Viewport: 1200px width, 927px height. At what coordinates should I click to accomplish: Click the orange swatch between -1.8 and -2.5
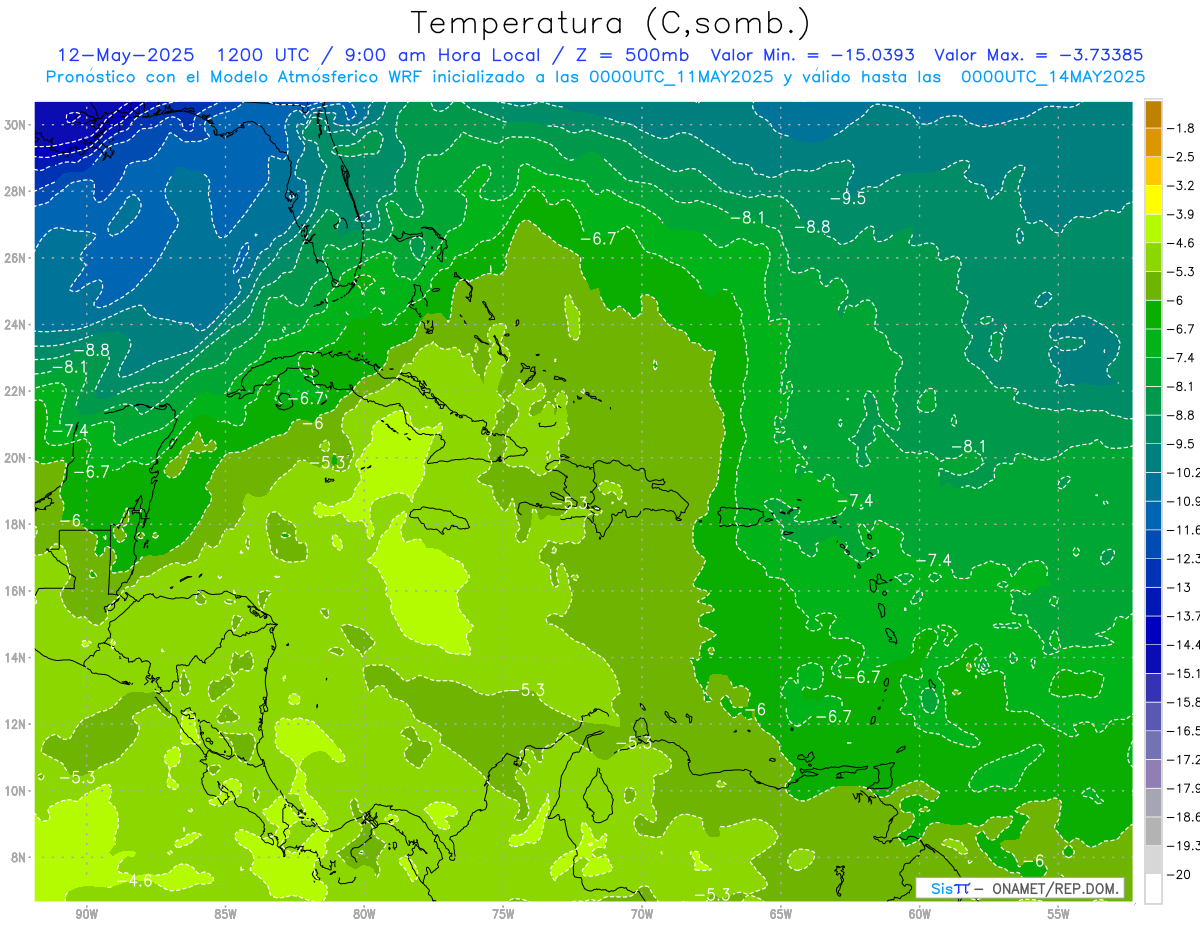(1153, 143)
